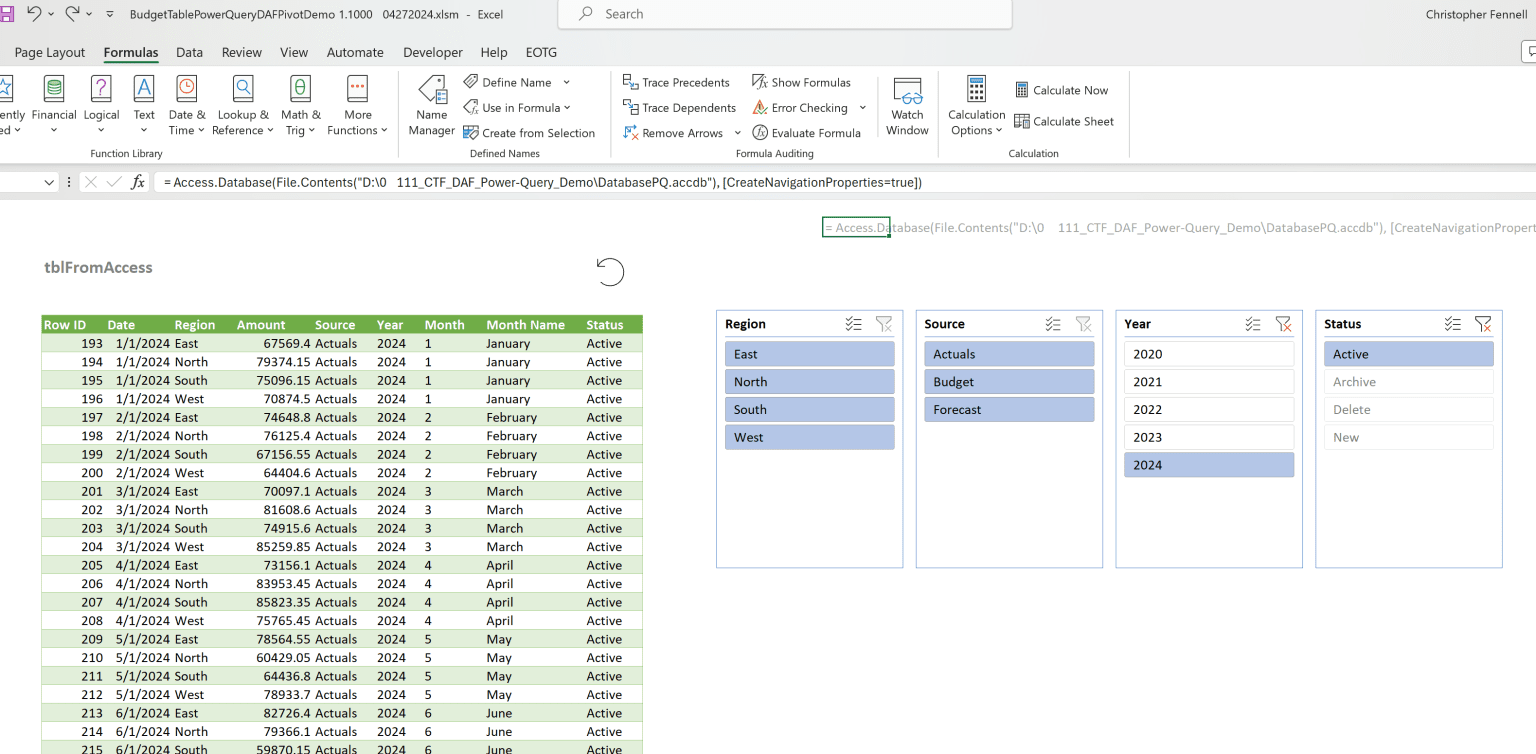Toggle Budget off in the Source slicer
This screenshot has width=1536, height=754.
[x=1008, y=381]
